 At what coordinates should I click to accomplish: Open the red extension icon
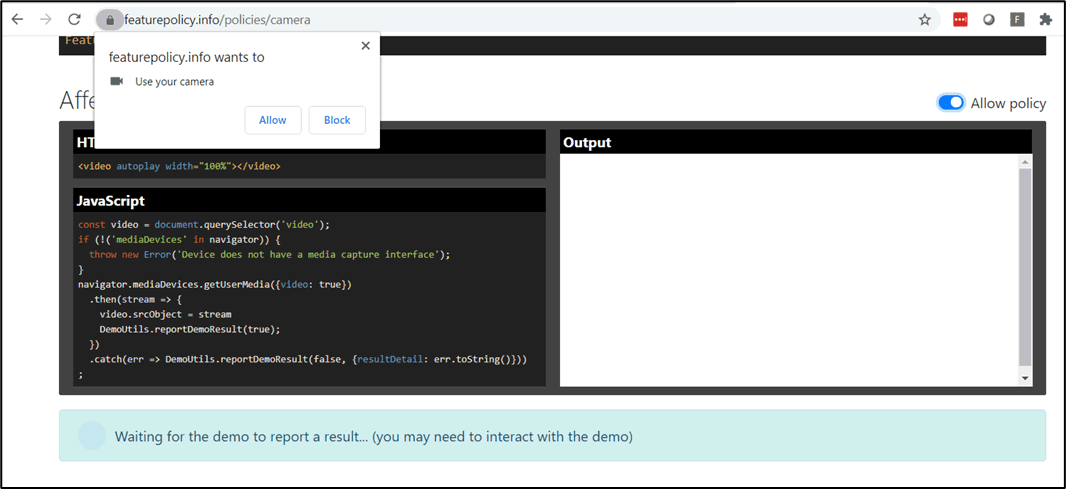960,19
